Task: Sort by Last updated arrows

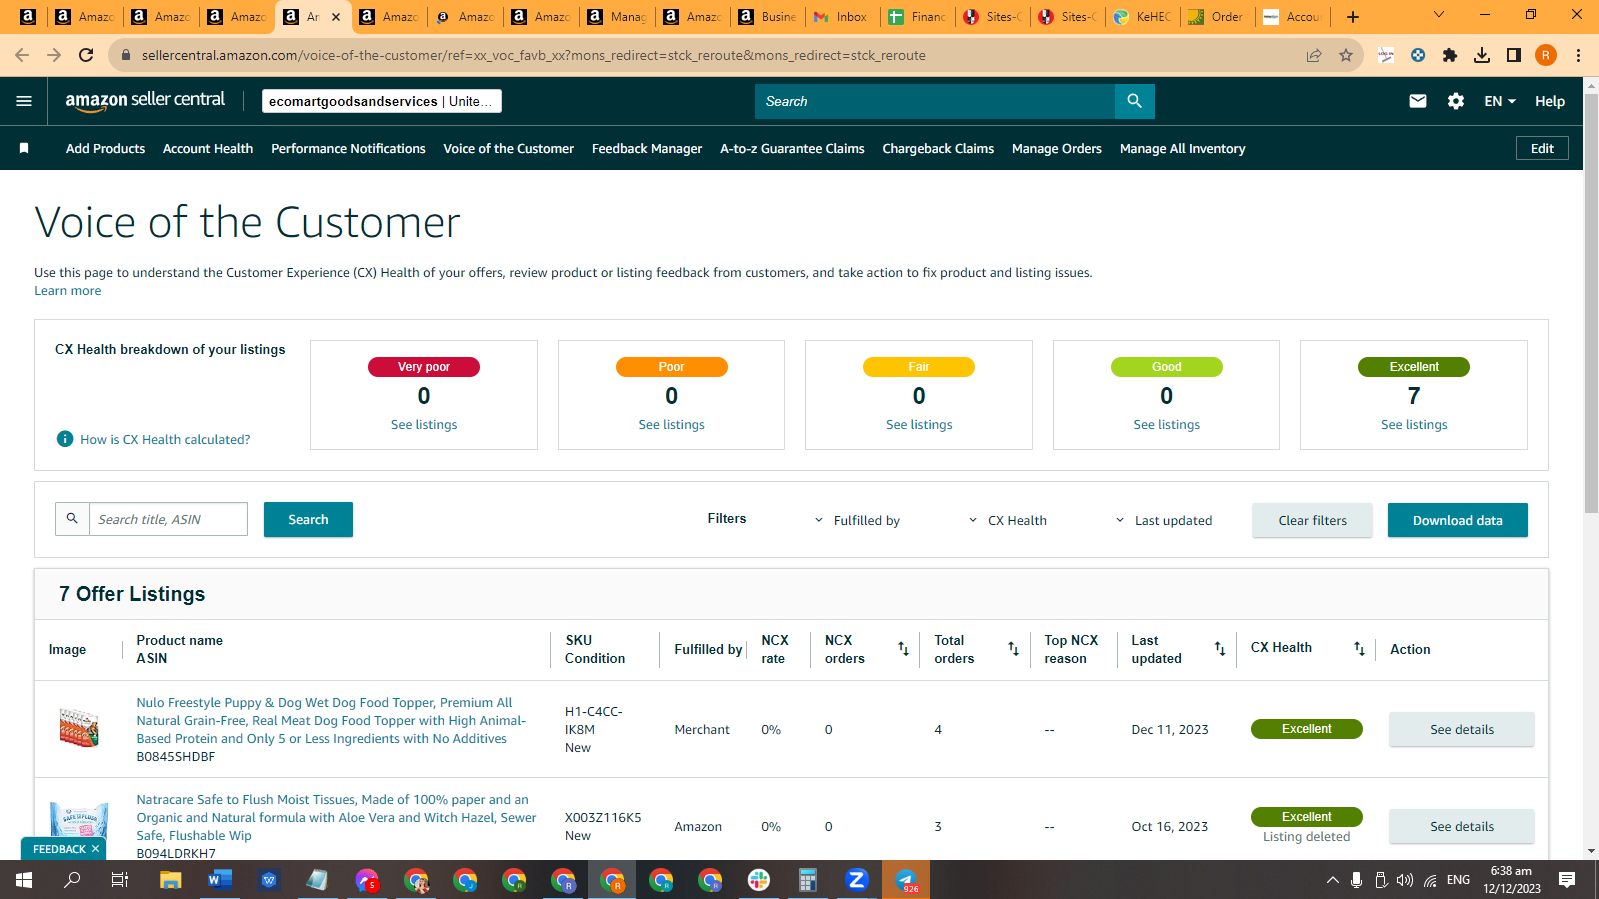Action: tap(1220, 649)
